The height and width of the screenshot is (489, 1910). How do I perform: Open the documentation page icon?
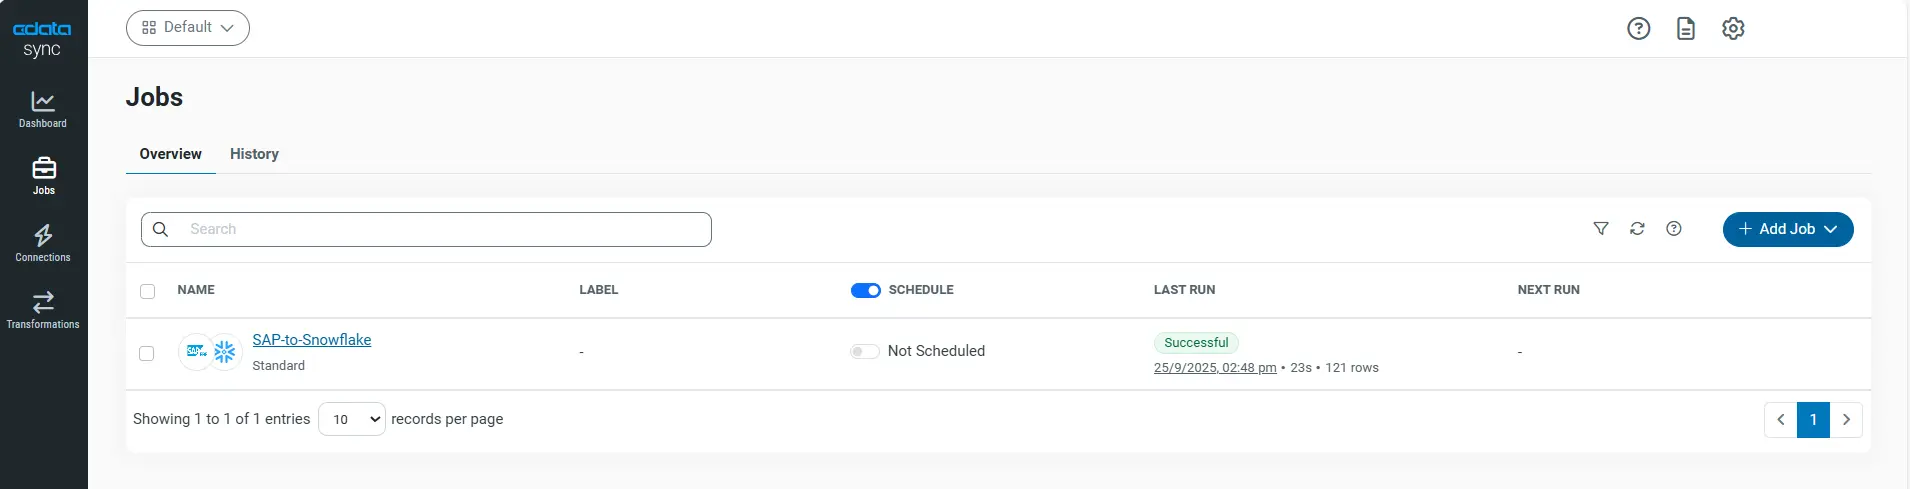[1686, 29]
